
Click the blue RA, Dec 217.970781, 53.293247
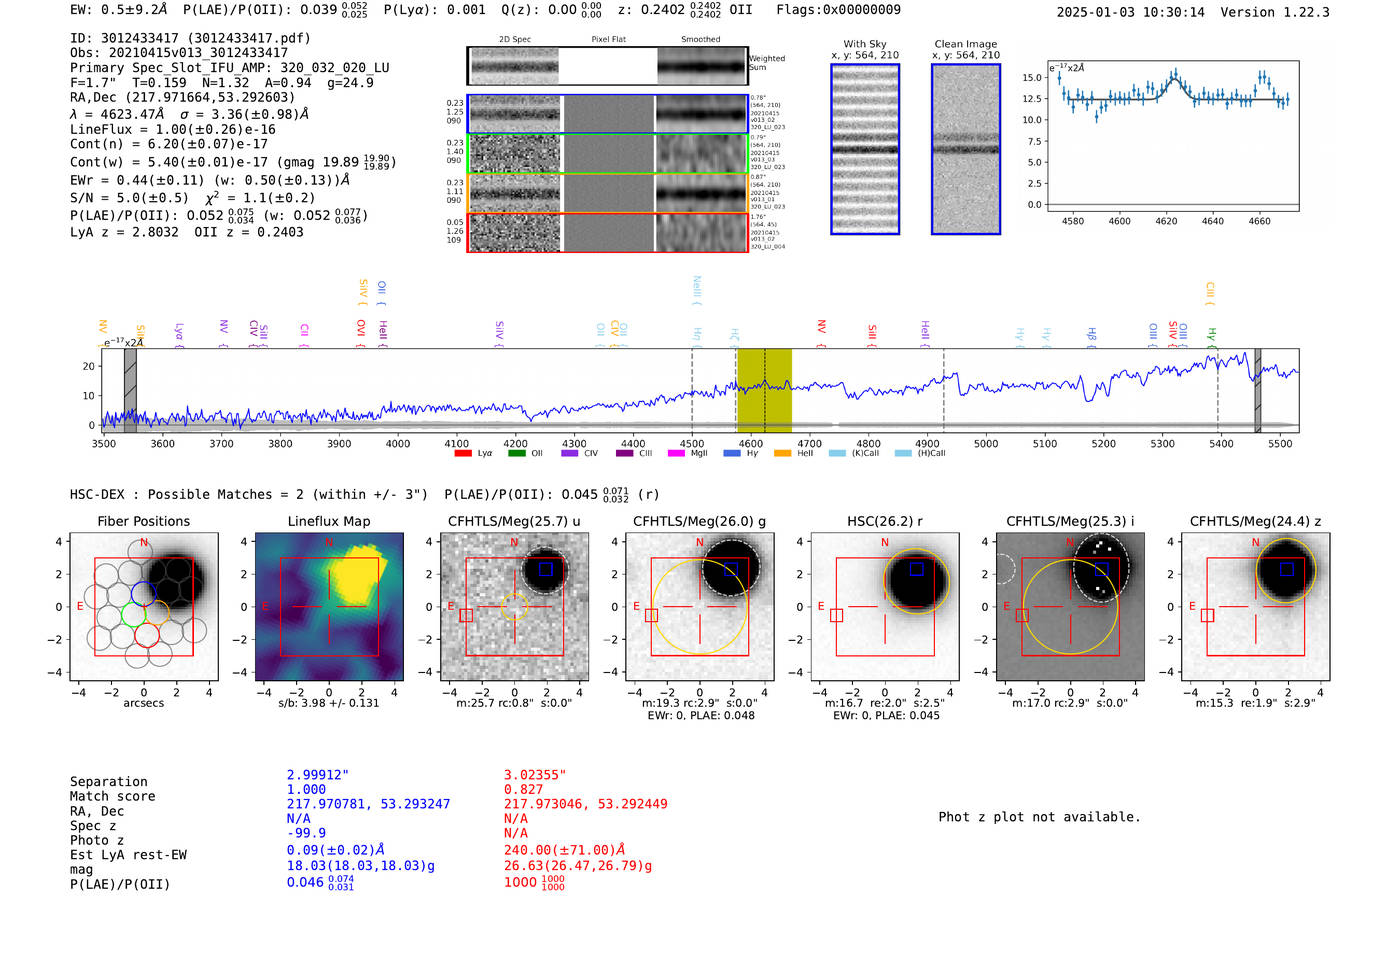(369, 804)
